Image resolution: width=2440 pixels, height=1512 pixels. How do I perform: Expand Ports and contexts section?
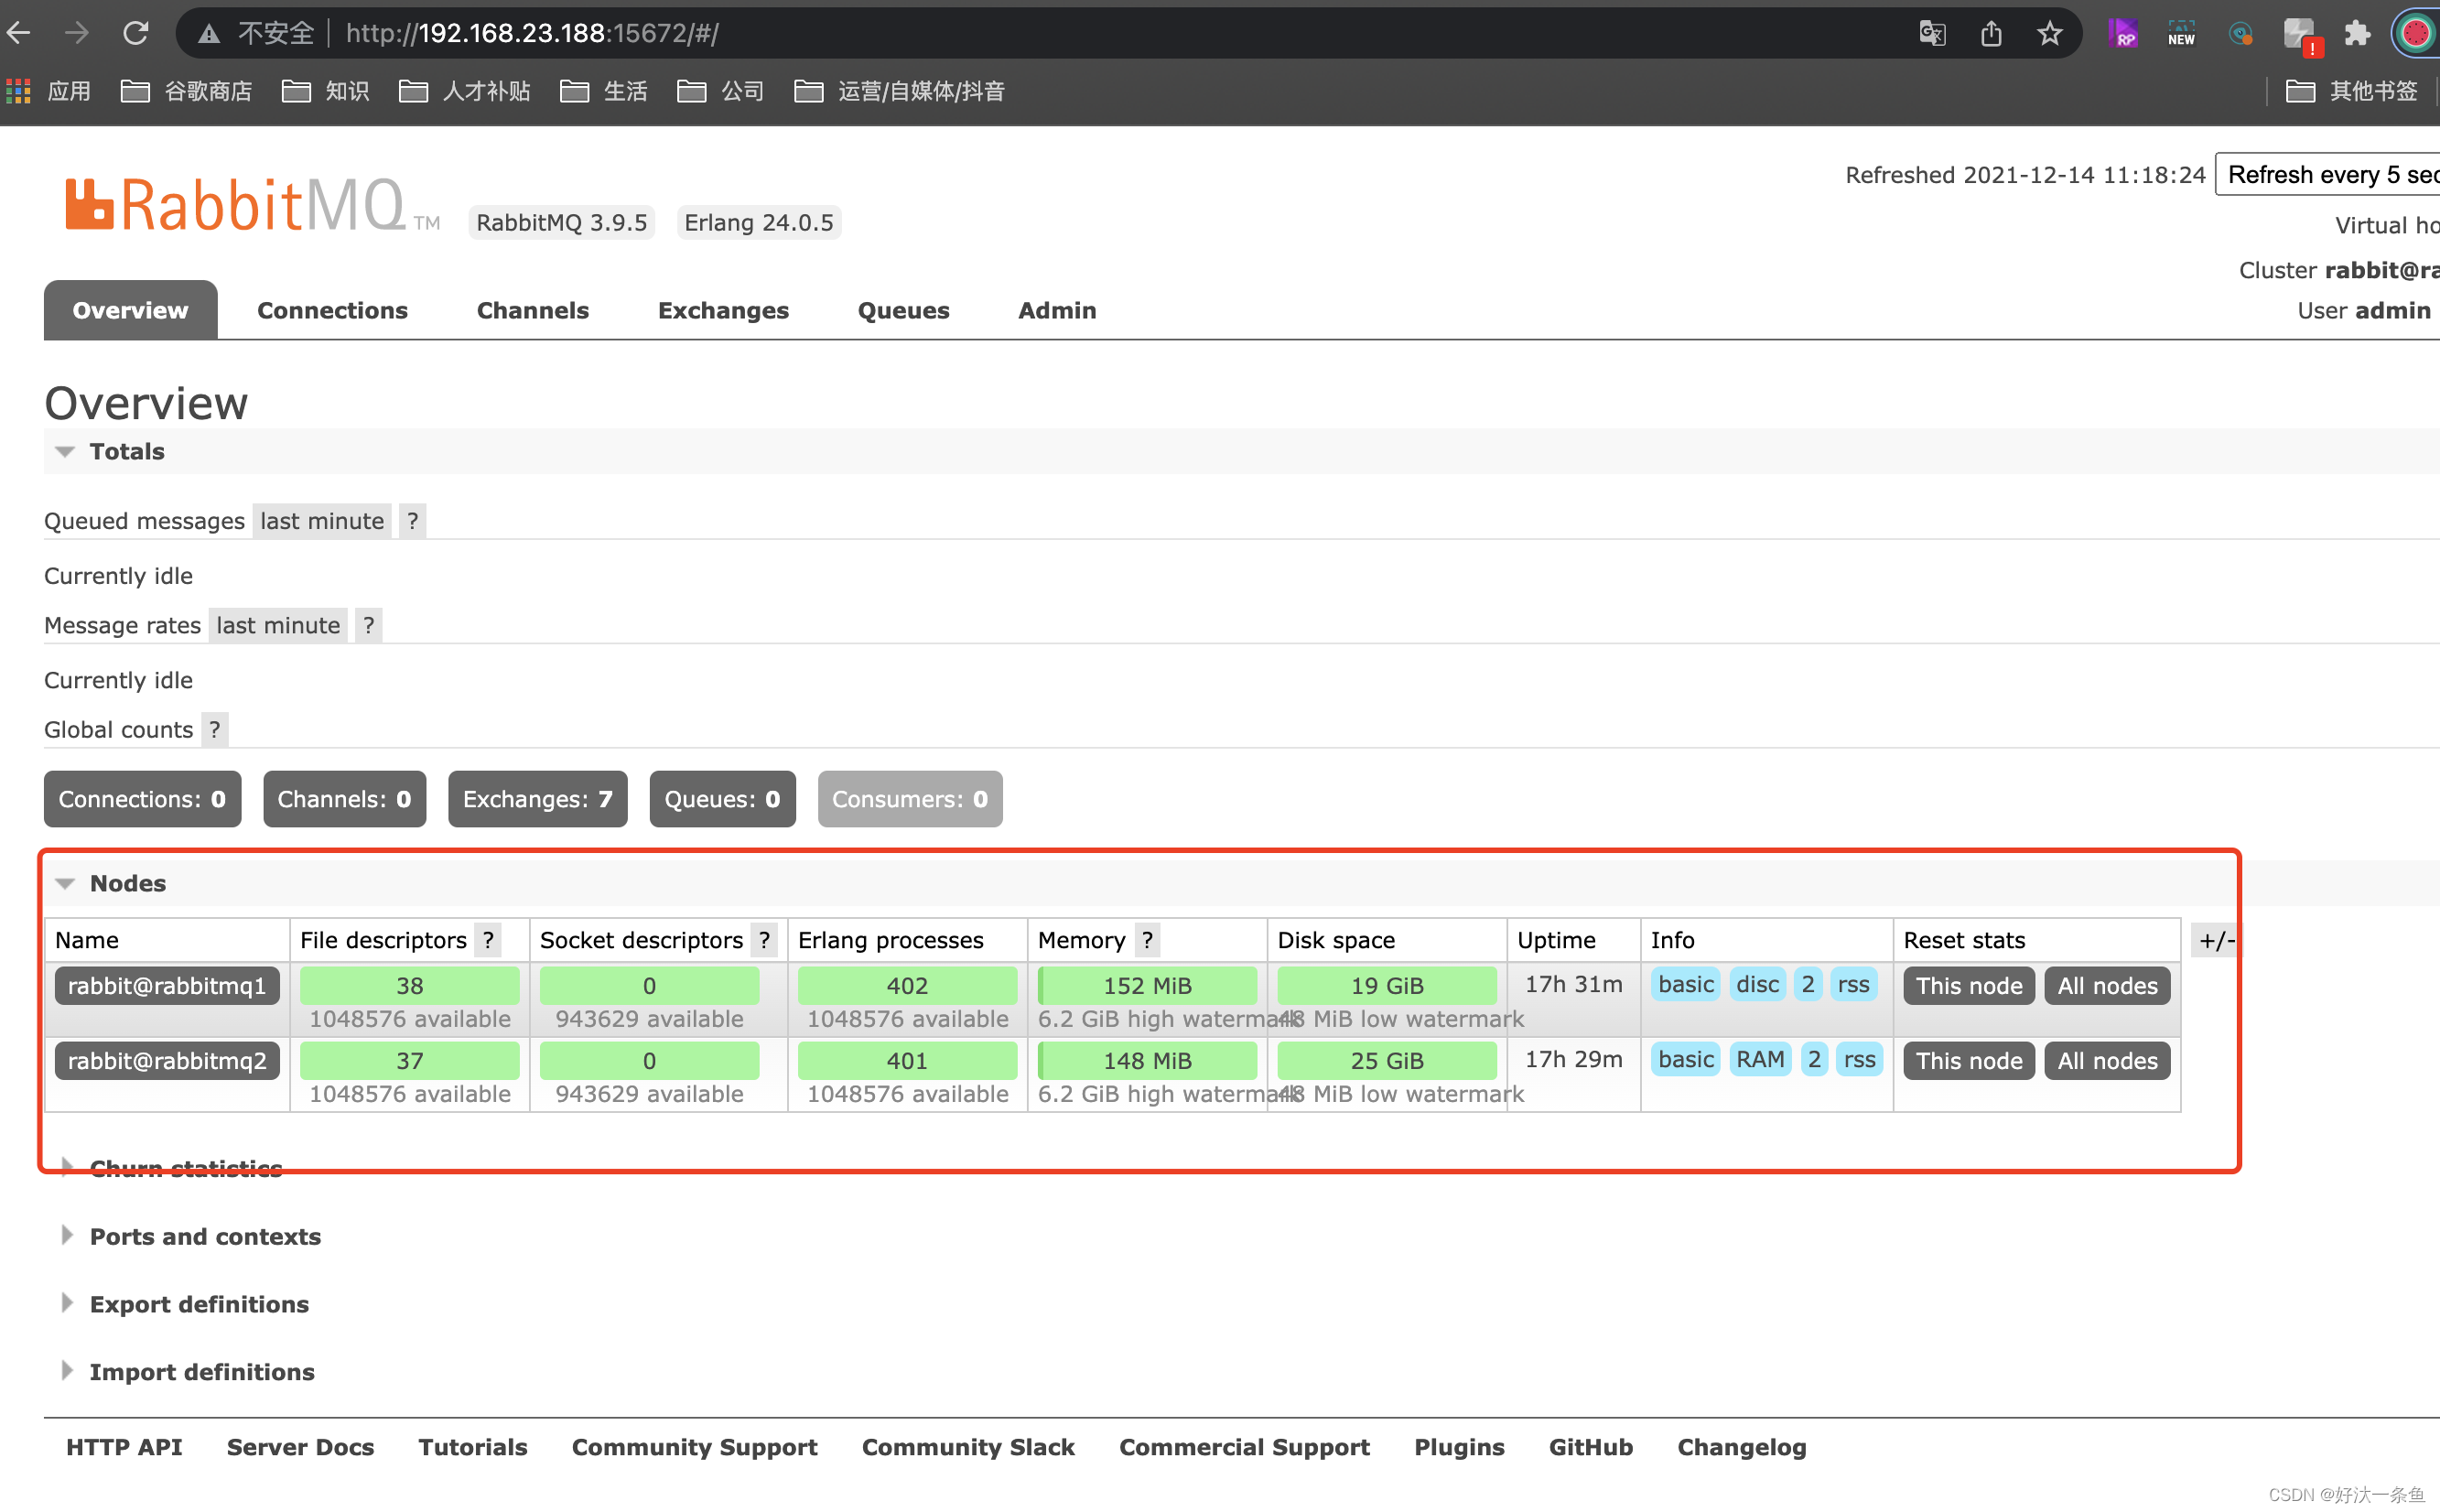[191, 1236]
